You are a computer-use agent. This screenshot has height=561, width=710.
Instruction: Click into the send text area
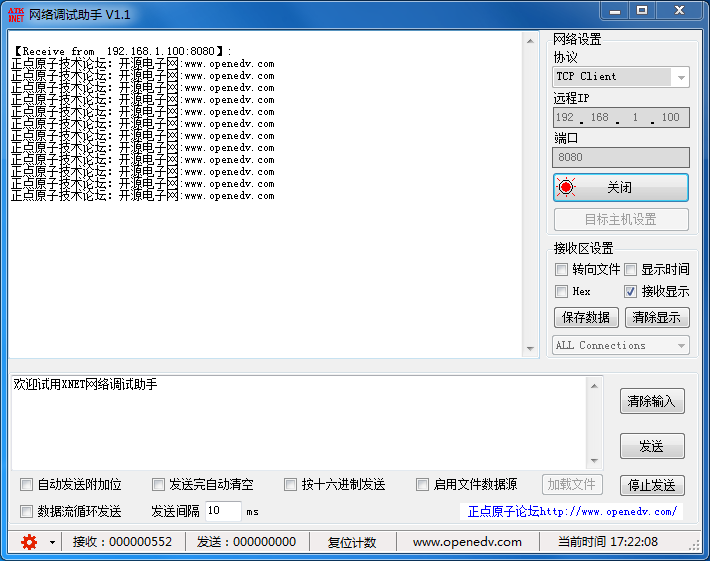(x=299, y=422)
